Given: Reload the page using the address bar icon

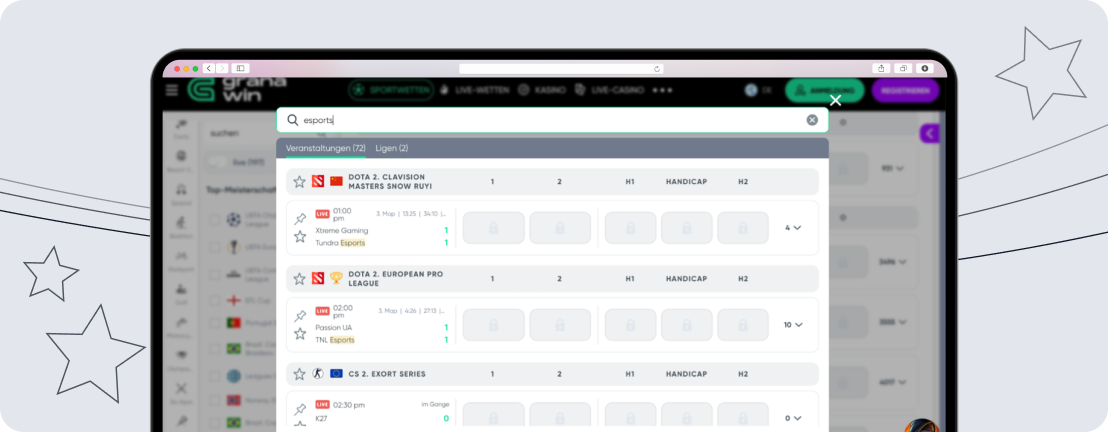Looking at the screenshot, I should pos(657,69).
